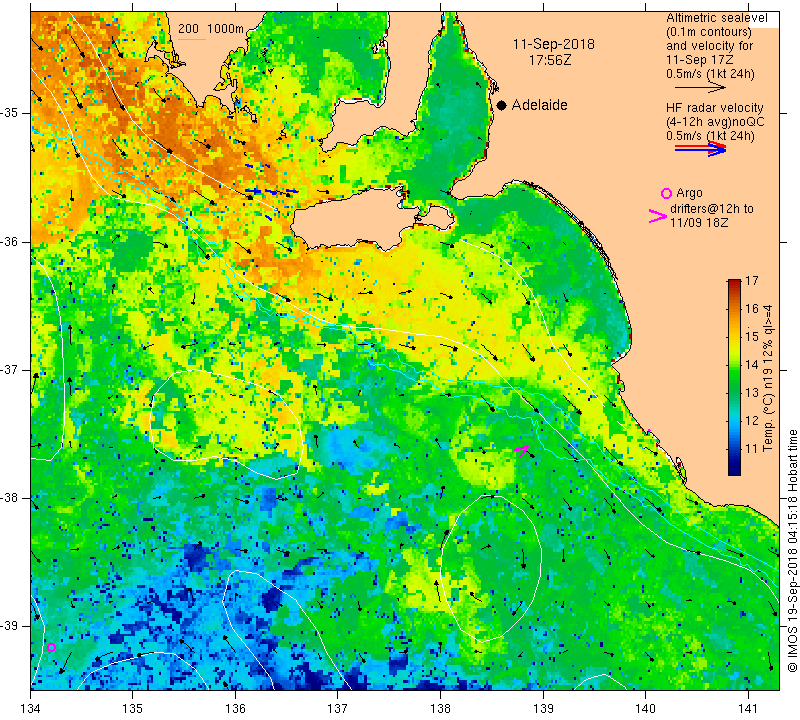Click the 139 longitude axis label
Image resolution: width=800 pixels, height=720 pixels.
pos(543,708)
